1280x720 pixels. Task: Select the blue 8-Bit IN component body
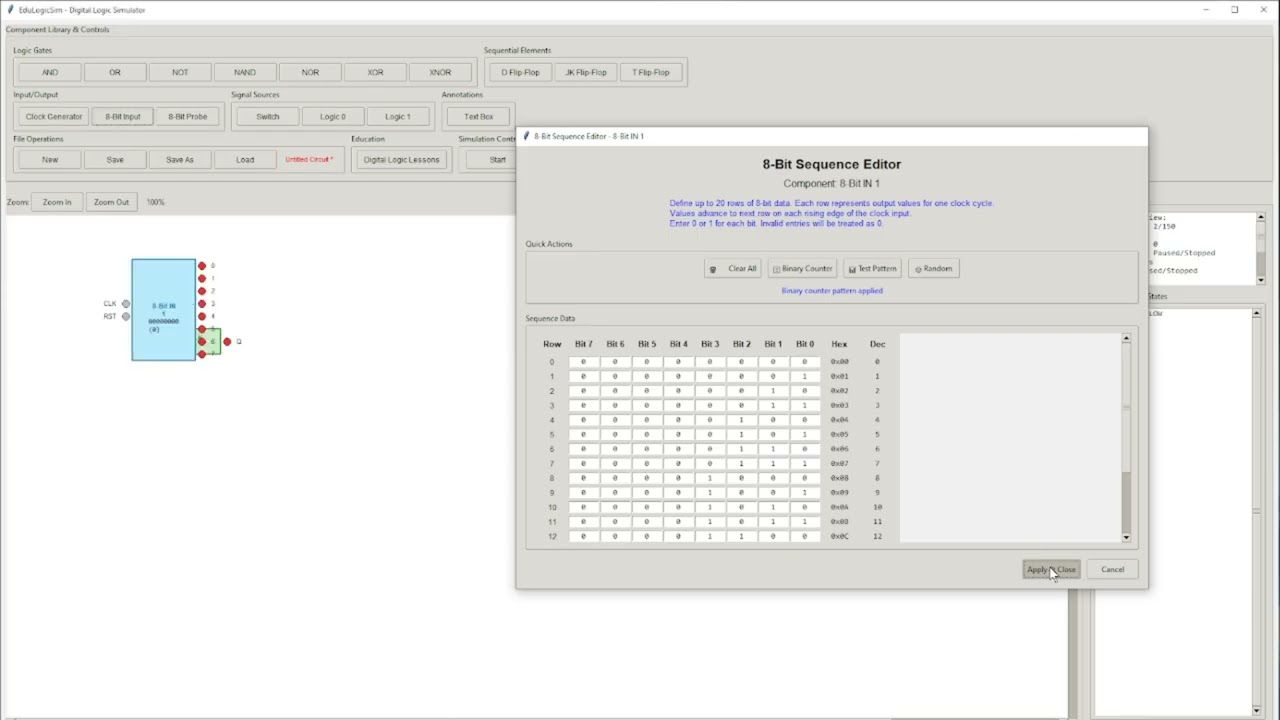coord(163,310)
